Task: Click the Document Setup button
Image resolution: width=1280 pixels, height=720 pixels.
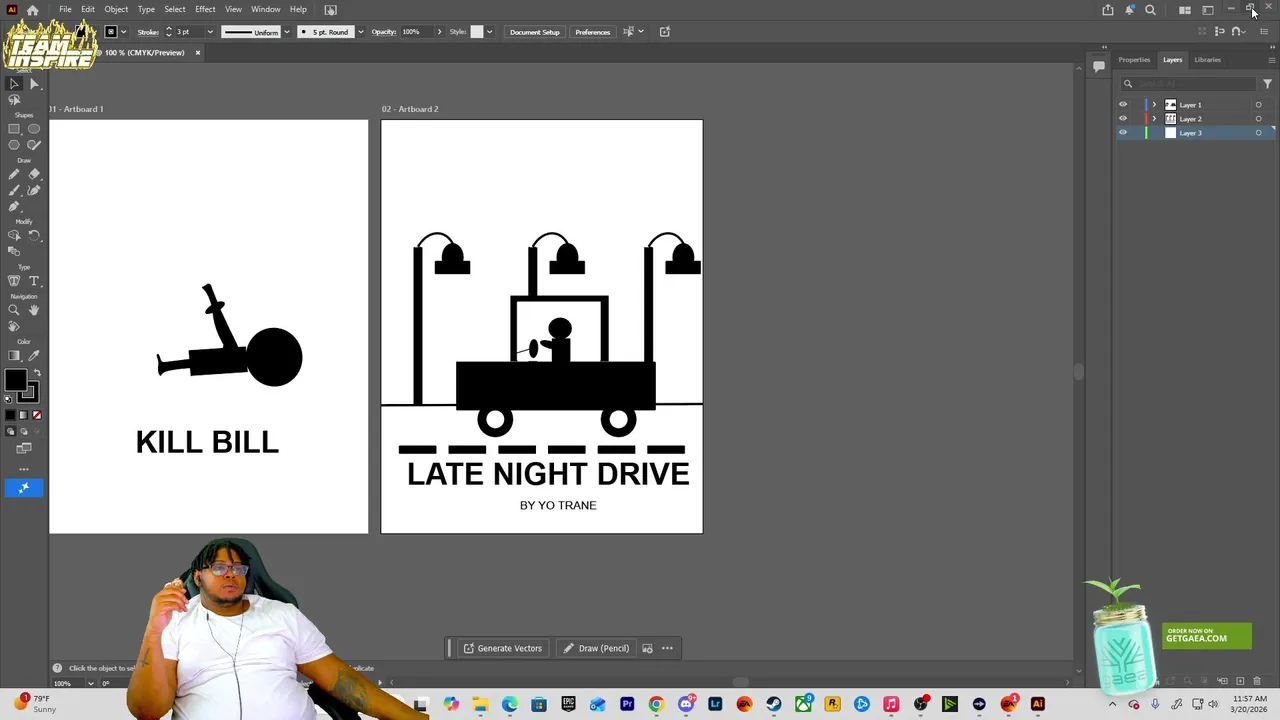Action: [x=535, y=32]
